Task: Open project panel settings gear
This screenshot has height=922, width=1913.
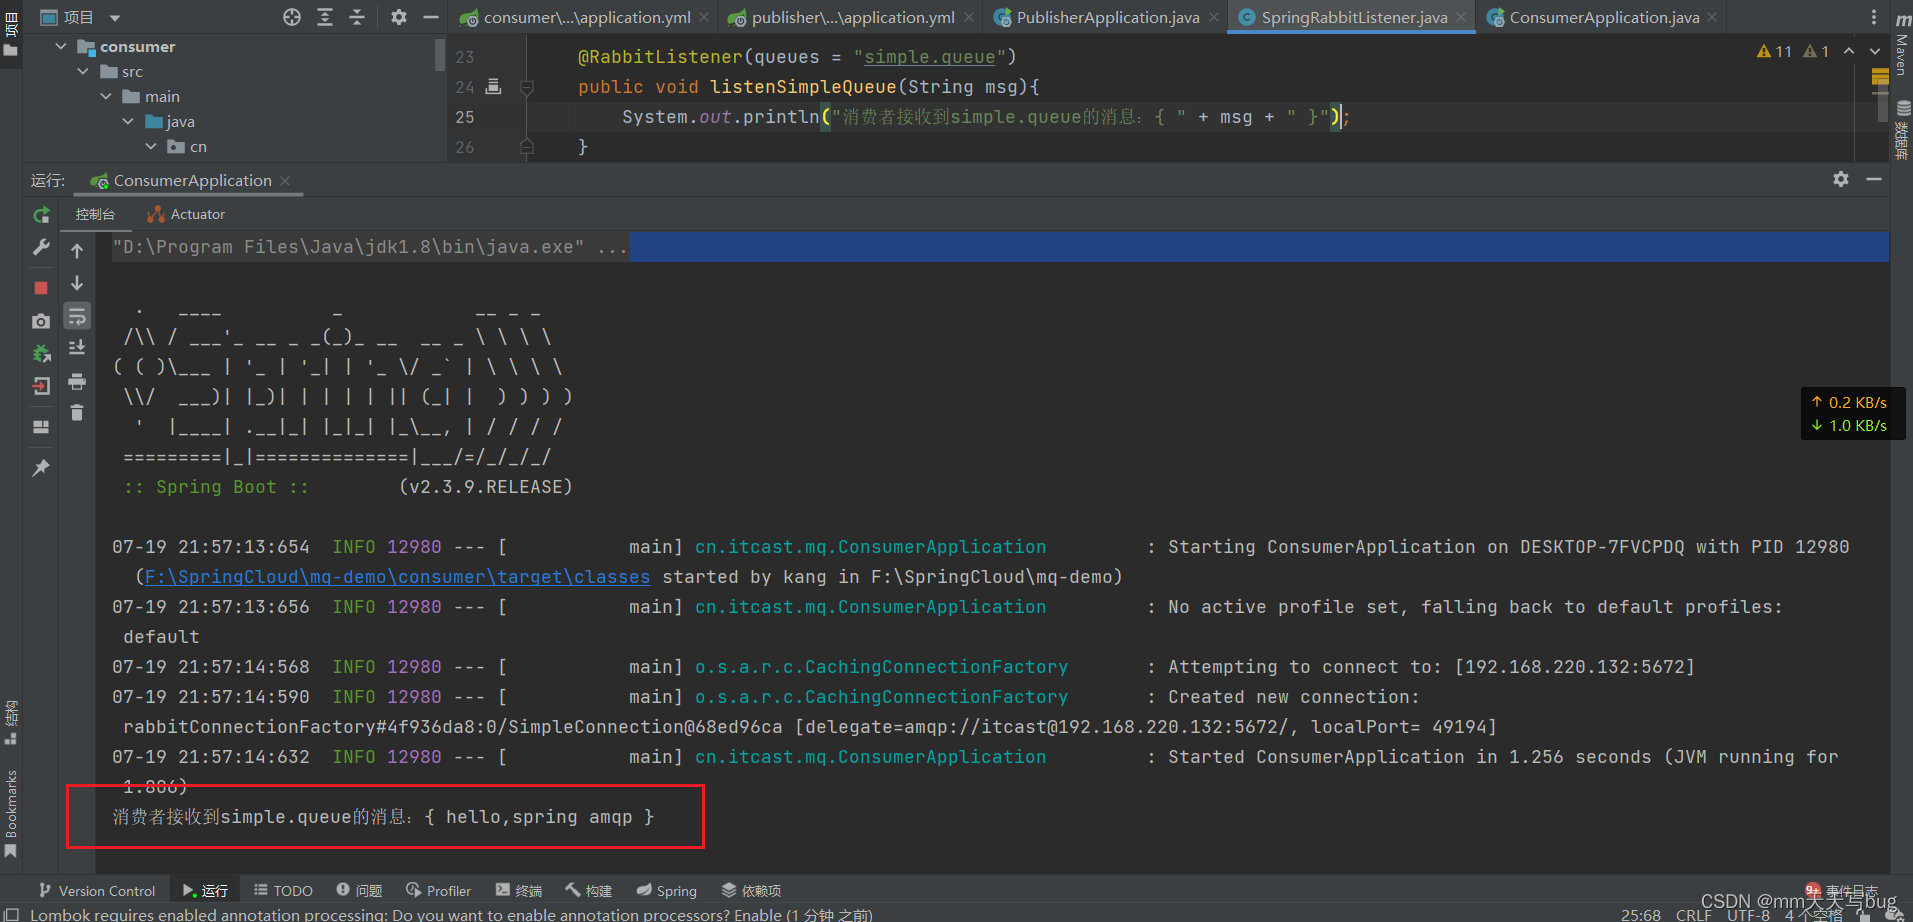Action: tap(399, 17)
